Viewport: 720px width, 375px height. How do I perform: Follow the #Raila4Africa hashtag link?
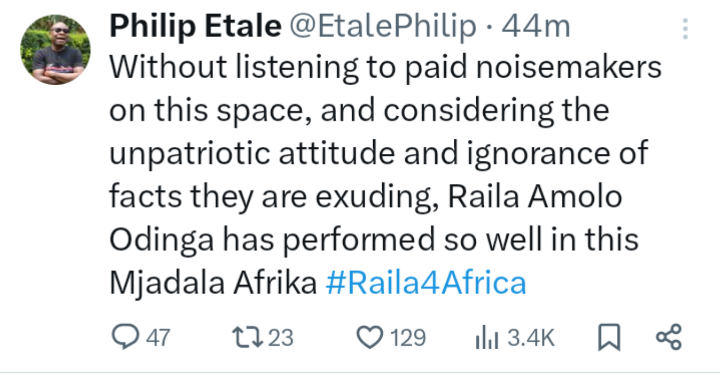pyautogui.click(x=426, y=283)
